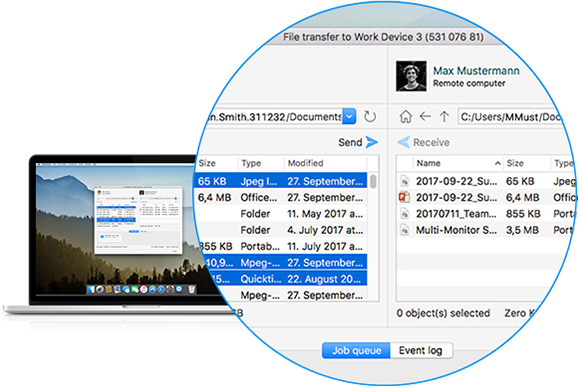Select the remote file 20170711_Team...
Screen dimensions: 583x388
(x=487, y=214)
